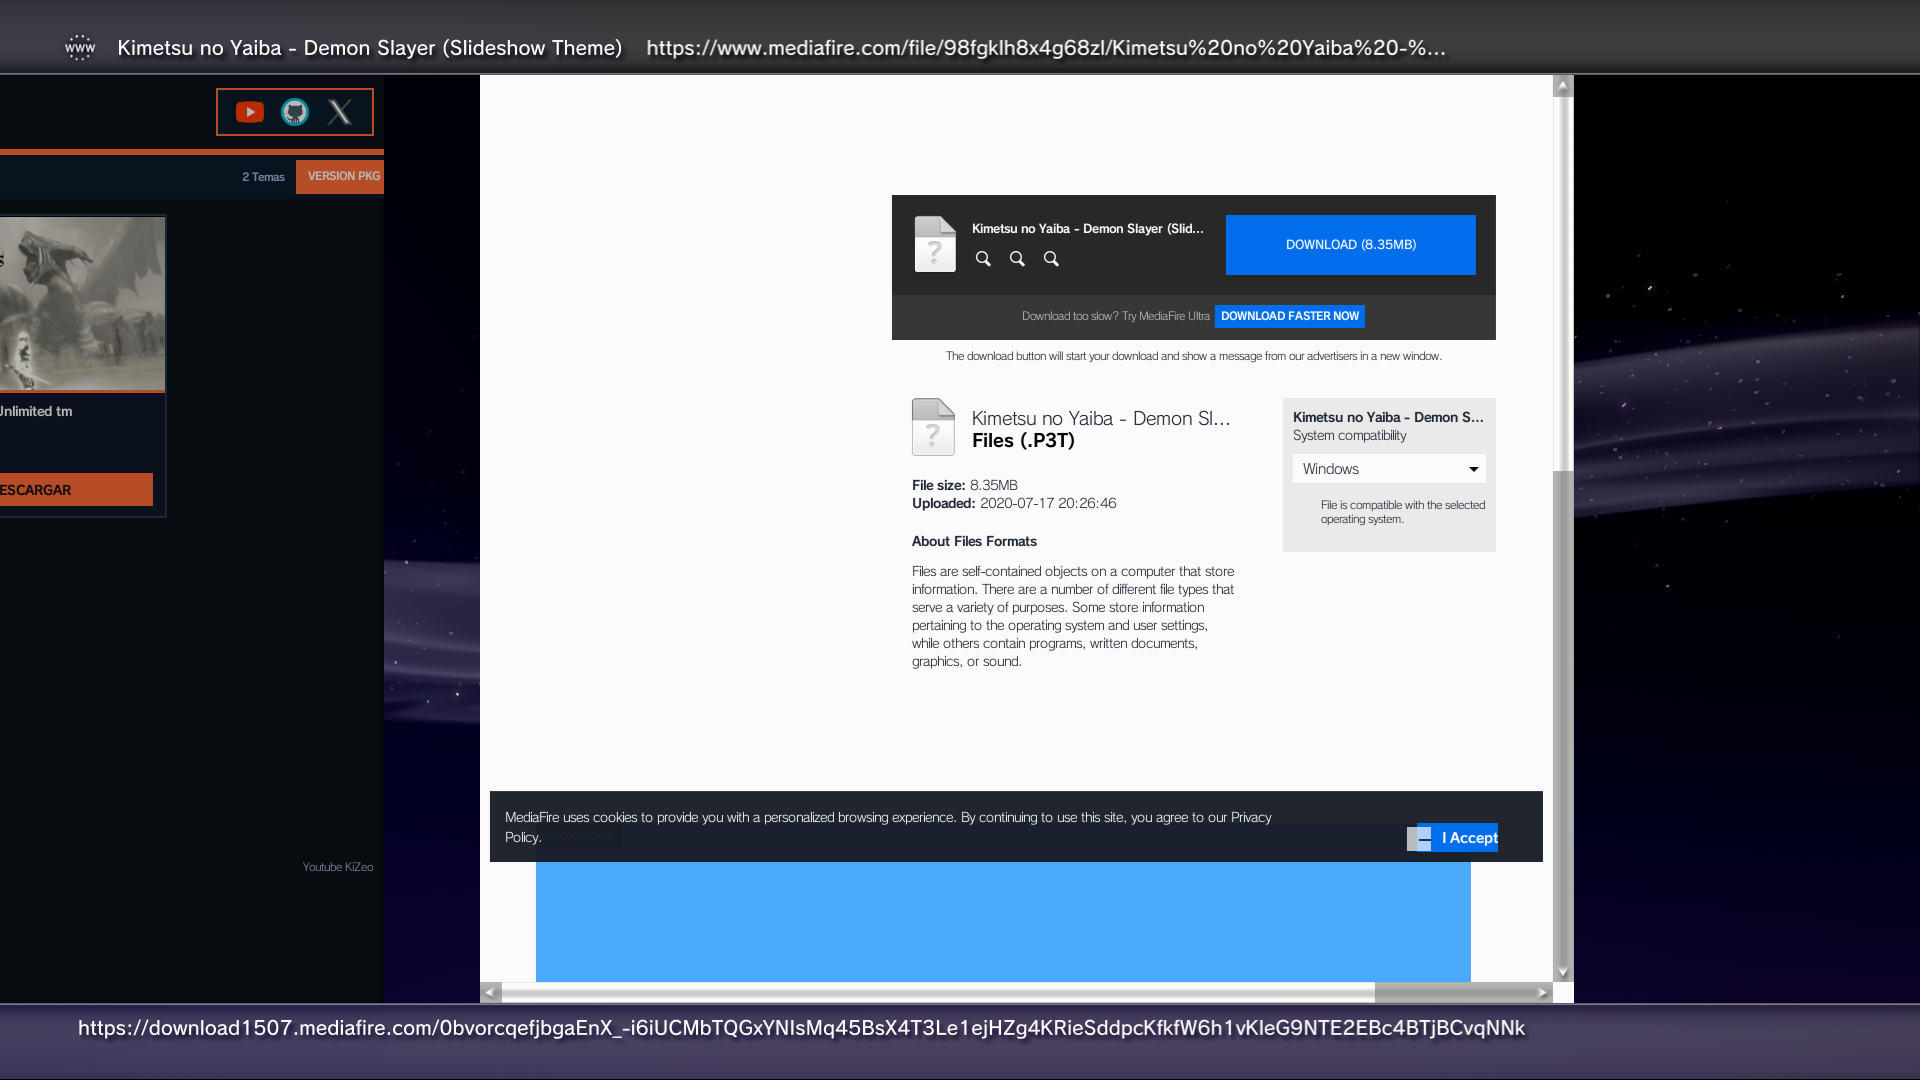Click the mediafire.com URL in the title bar
Viewport: 1920px width, 1080px height.
(1046, 48)
